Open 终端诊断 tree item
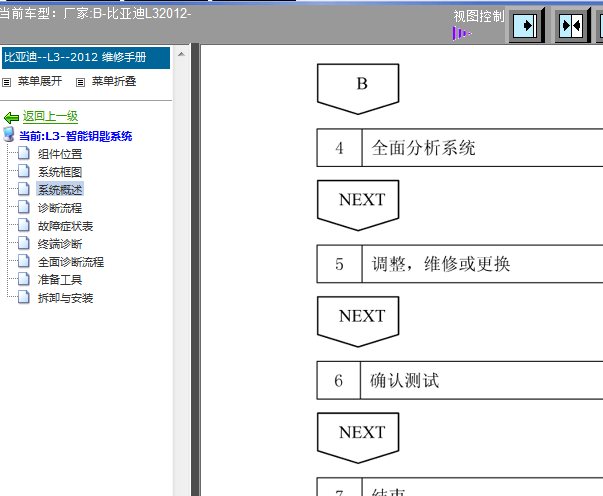Screen dimensions: 603x496 pyautogui.click(x=60, y=244)
